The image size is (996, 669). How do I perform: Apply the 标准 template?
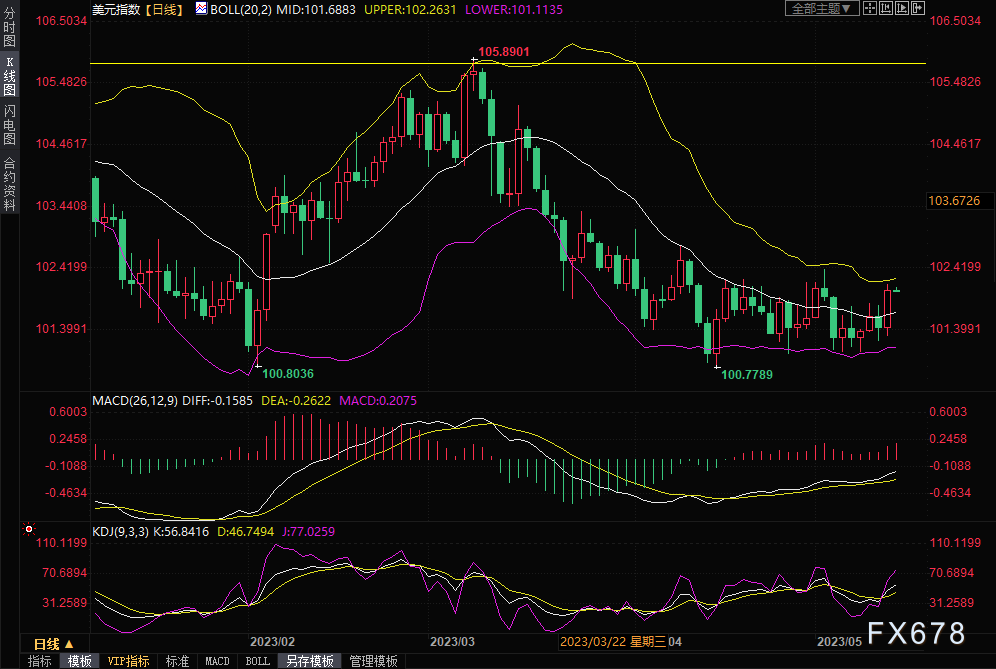tap(177, 661)
